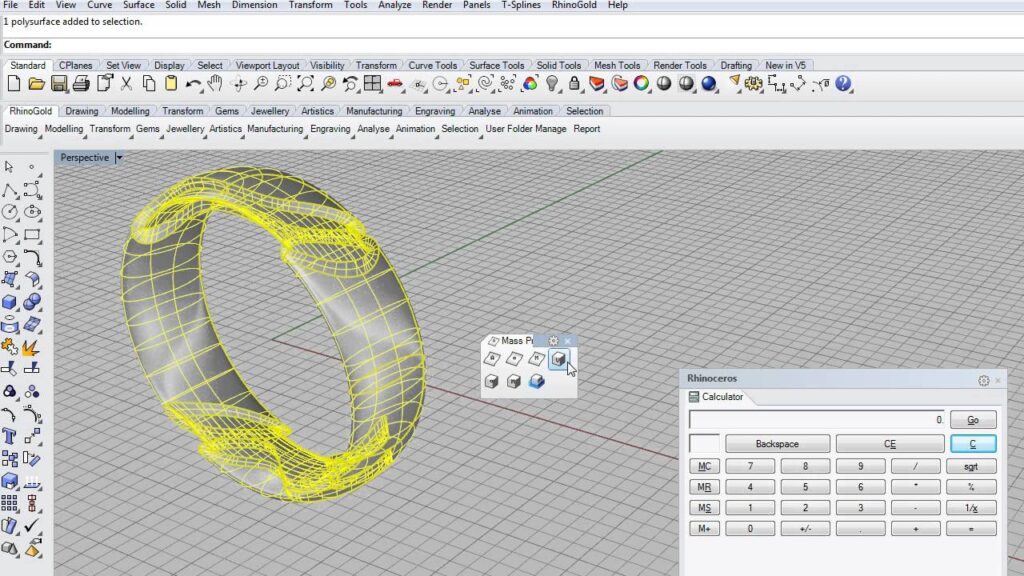Open the RhinoGold menu in menu bar
The height and width of the screenshot is (576, 1024).
[574, 5]
